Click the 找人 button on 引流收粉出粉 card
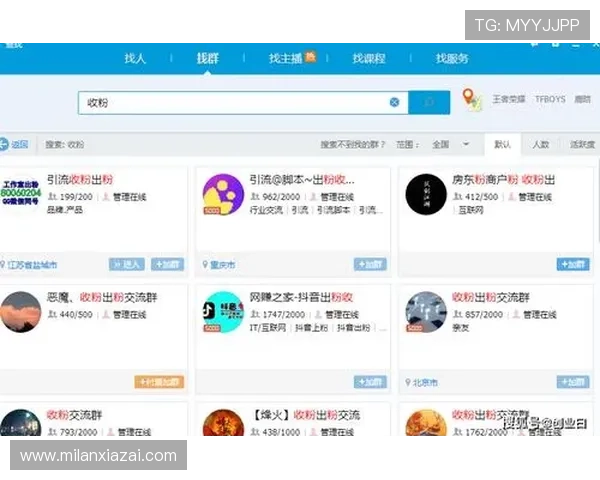 coord(127,264)
